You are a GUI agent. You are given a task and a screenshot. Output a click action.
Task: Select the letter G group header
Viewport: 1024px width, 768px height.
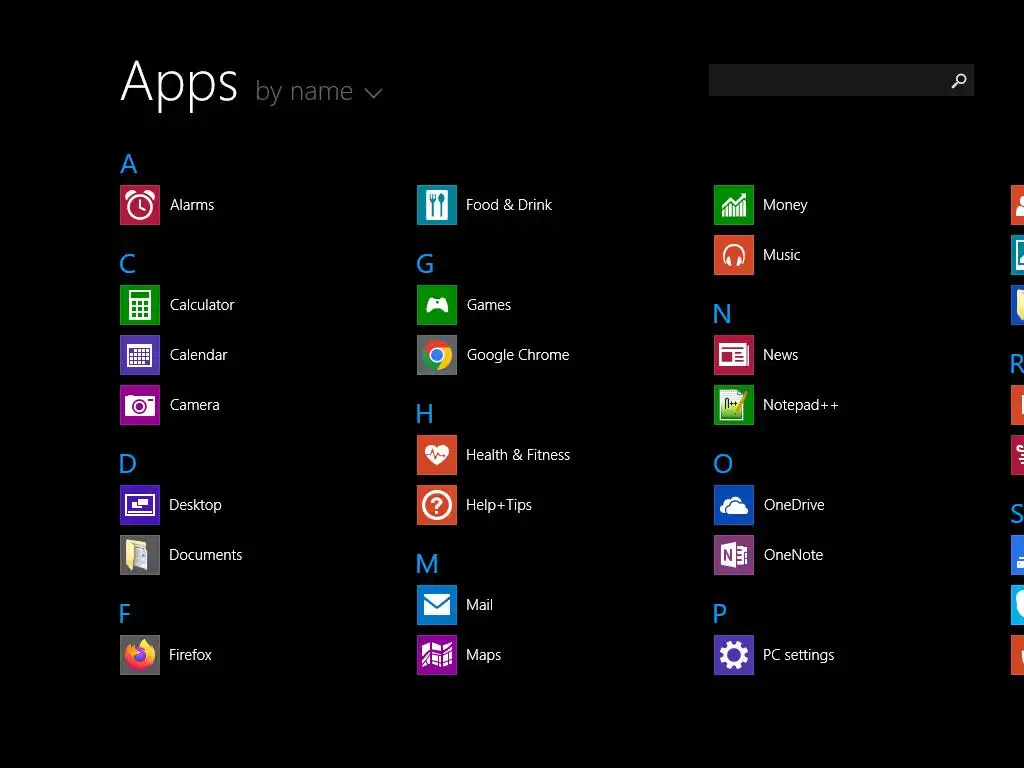click(x=425, y=264)
